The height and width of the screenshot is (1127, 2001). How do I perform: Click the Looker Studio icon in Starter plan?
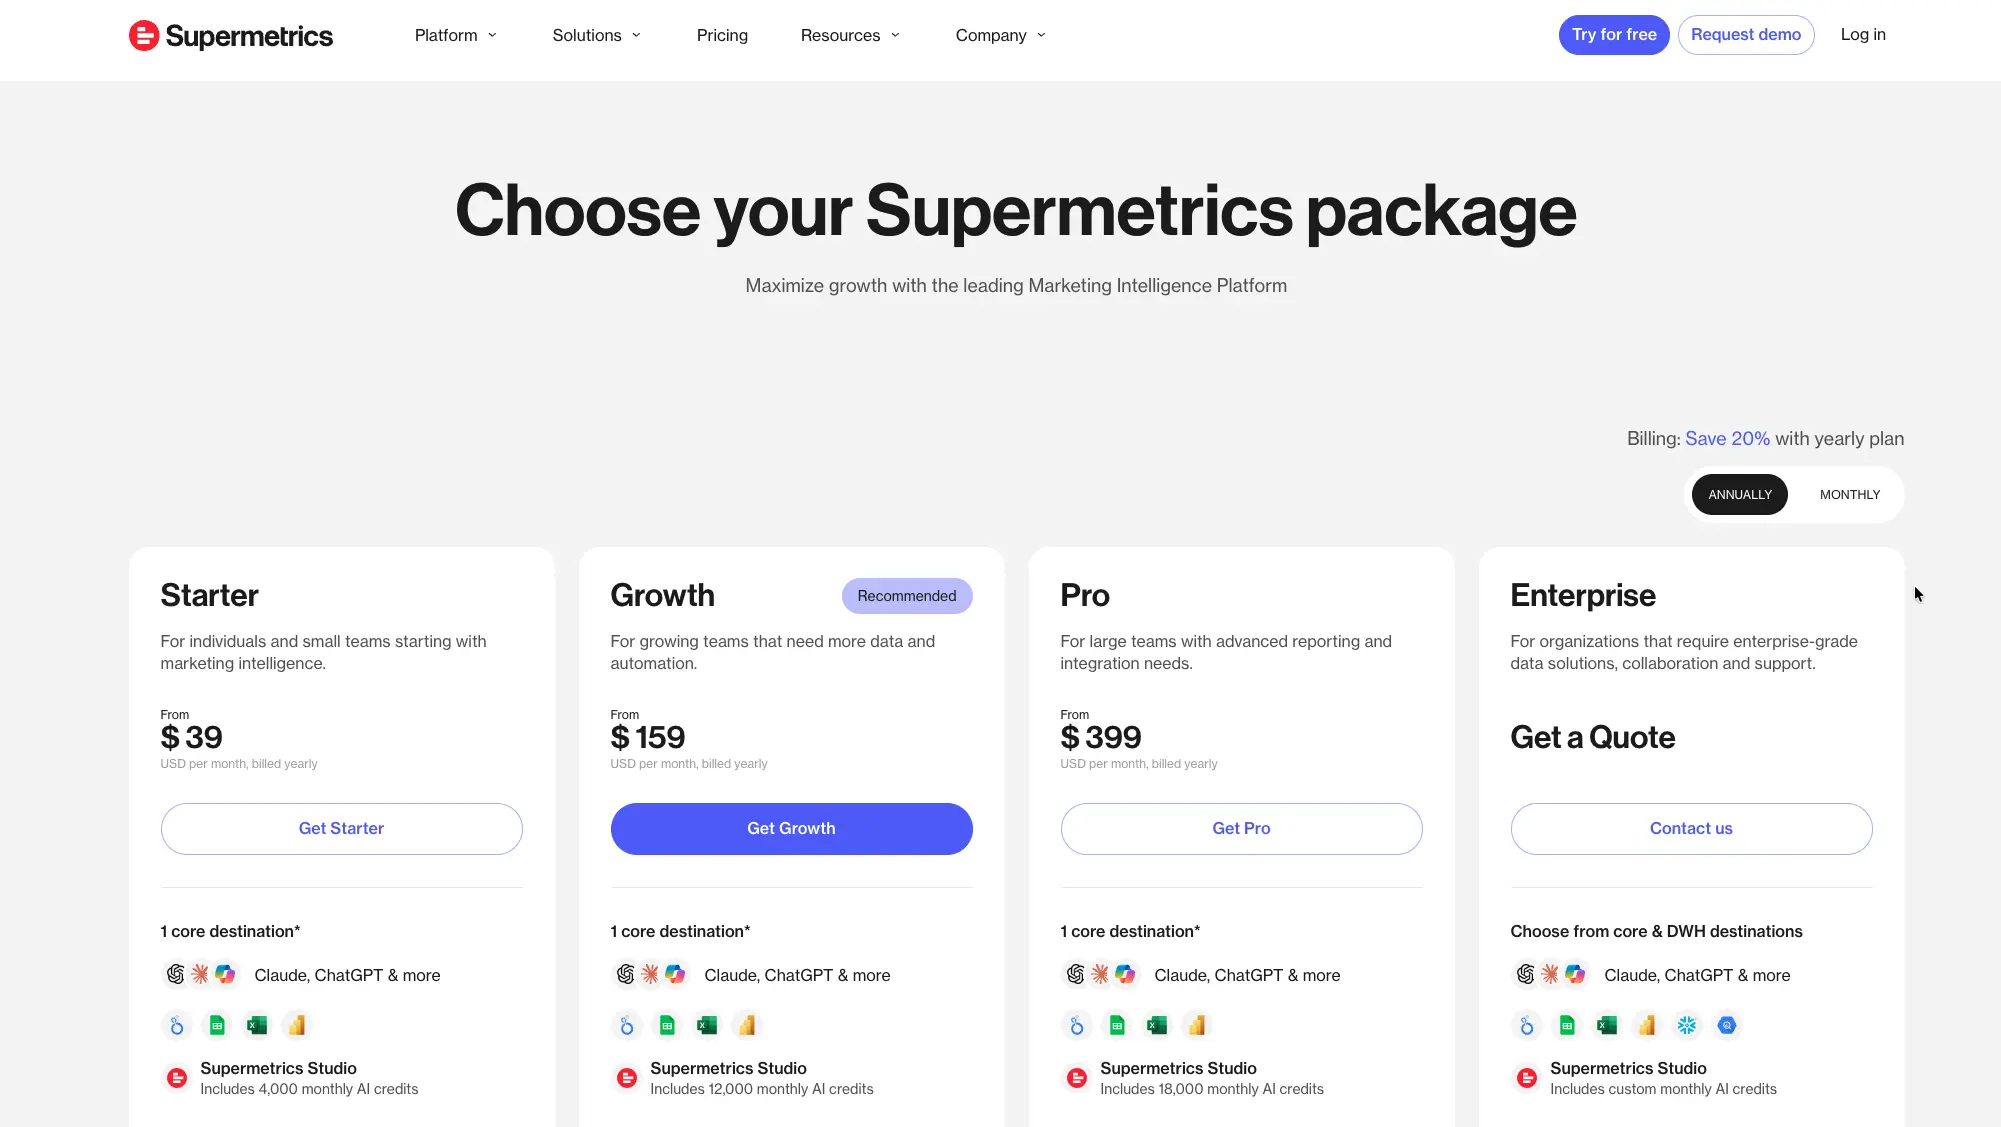click(177, 1025)
